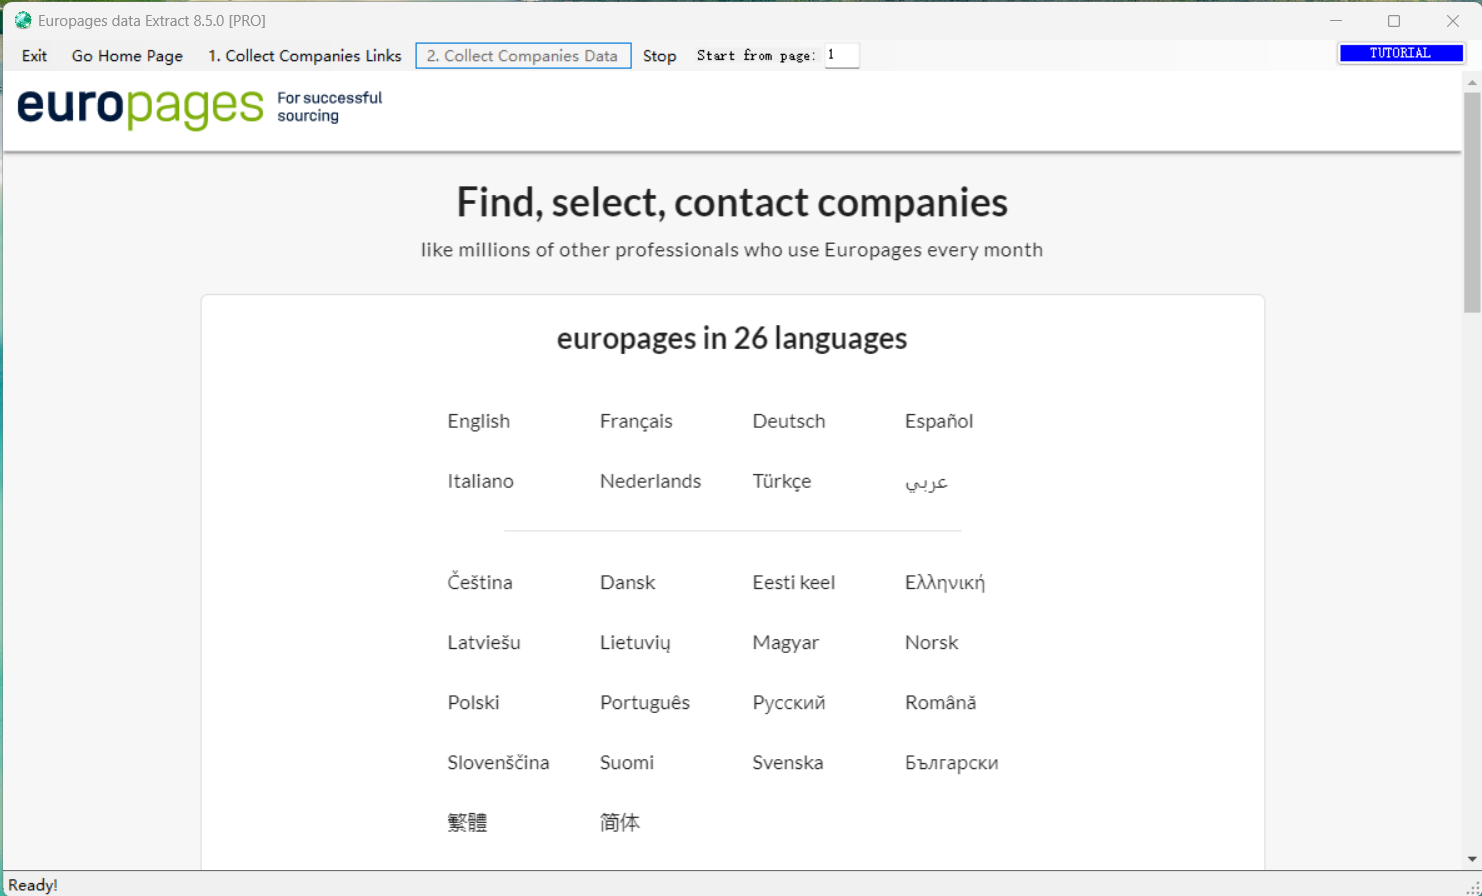Select Türkçe from languages list
The image size is (1482, 896).
click(781, 481)
